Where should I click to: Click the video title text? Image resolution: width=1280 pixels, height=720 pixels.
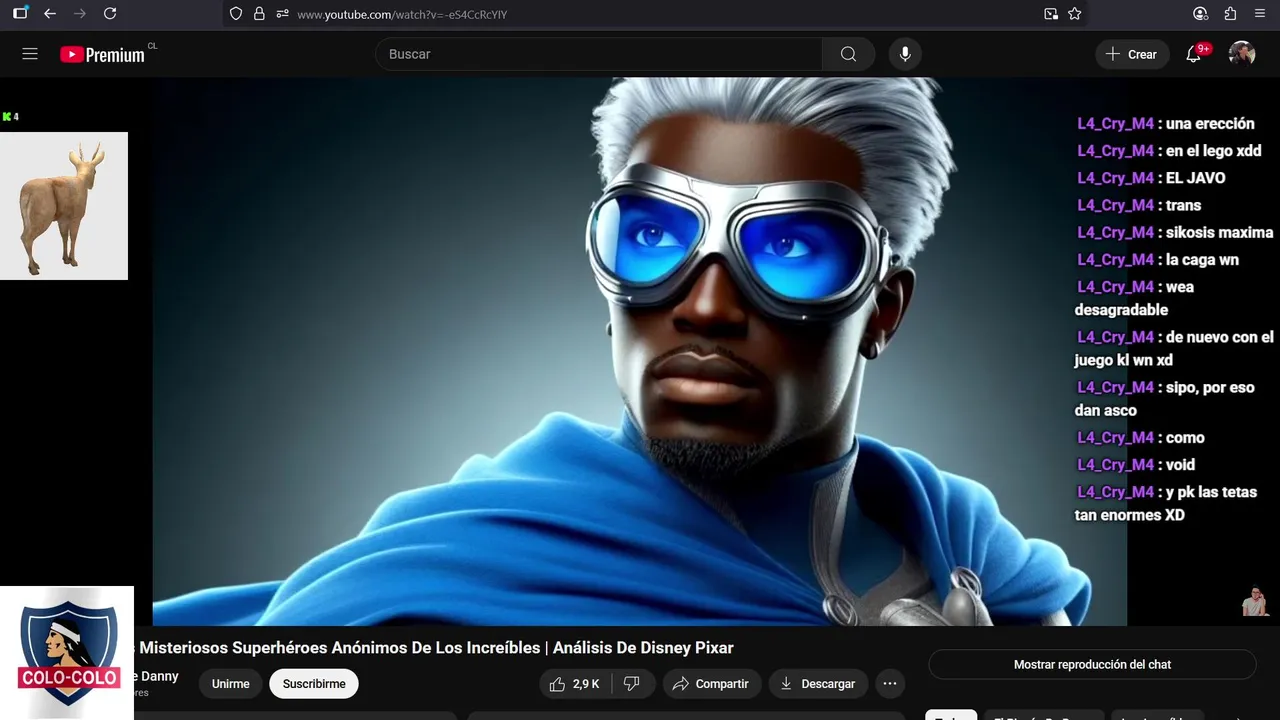click(x=436, y=648)
